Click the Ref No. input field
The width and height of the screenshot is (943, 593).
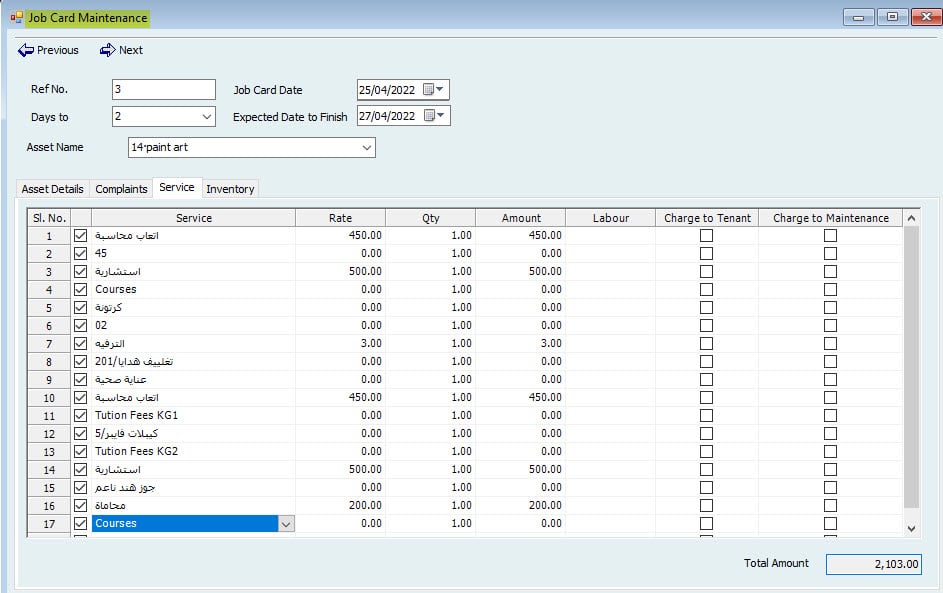(x=164, y=90)
